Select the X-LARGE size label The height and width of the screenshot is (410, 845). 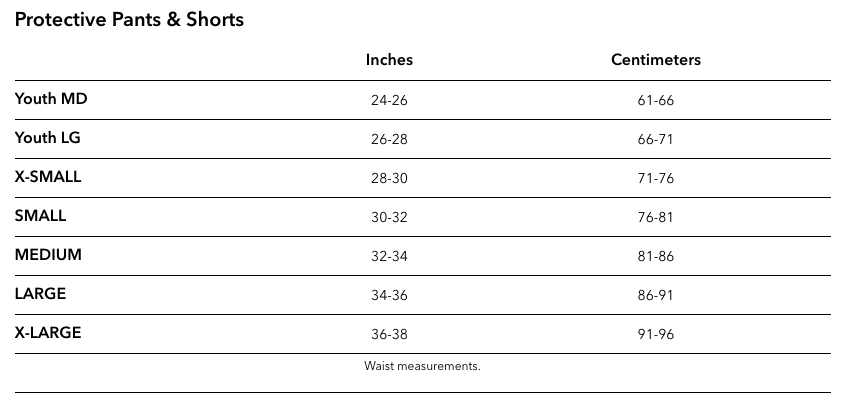pos(48,333)
